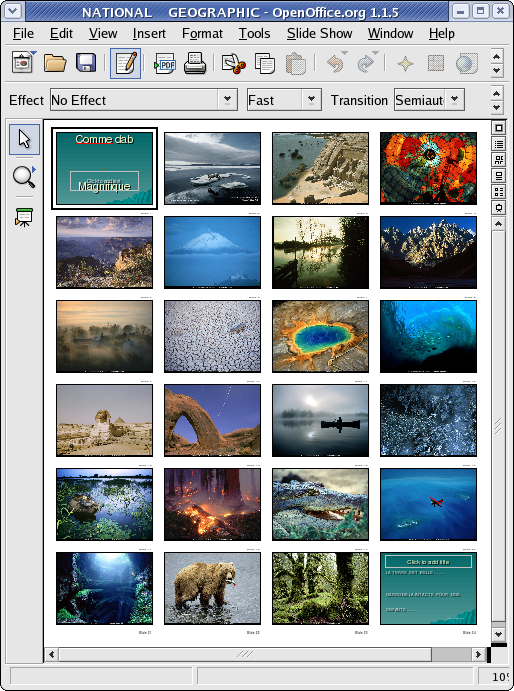
Task: Open the window menu button in title bar
Action: [12, 11]
